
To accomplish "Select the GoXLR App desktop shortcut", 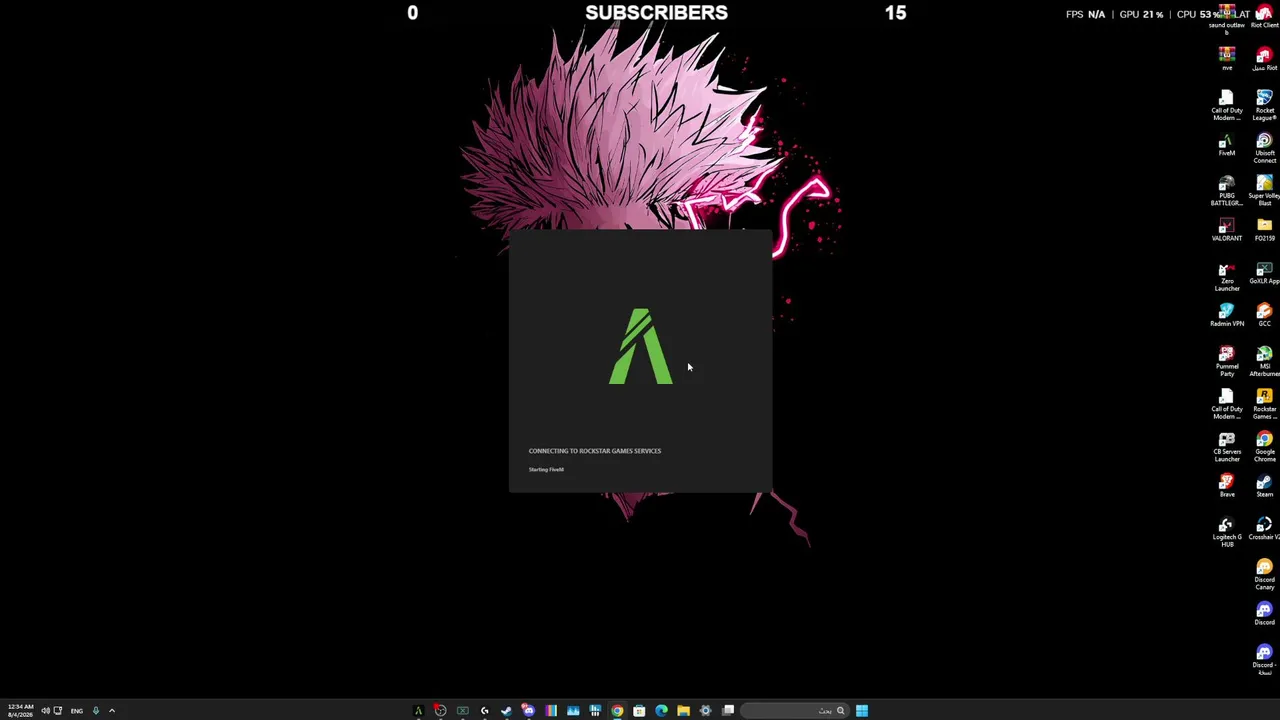I will pos(1265,273).
